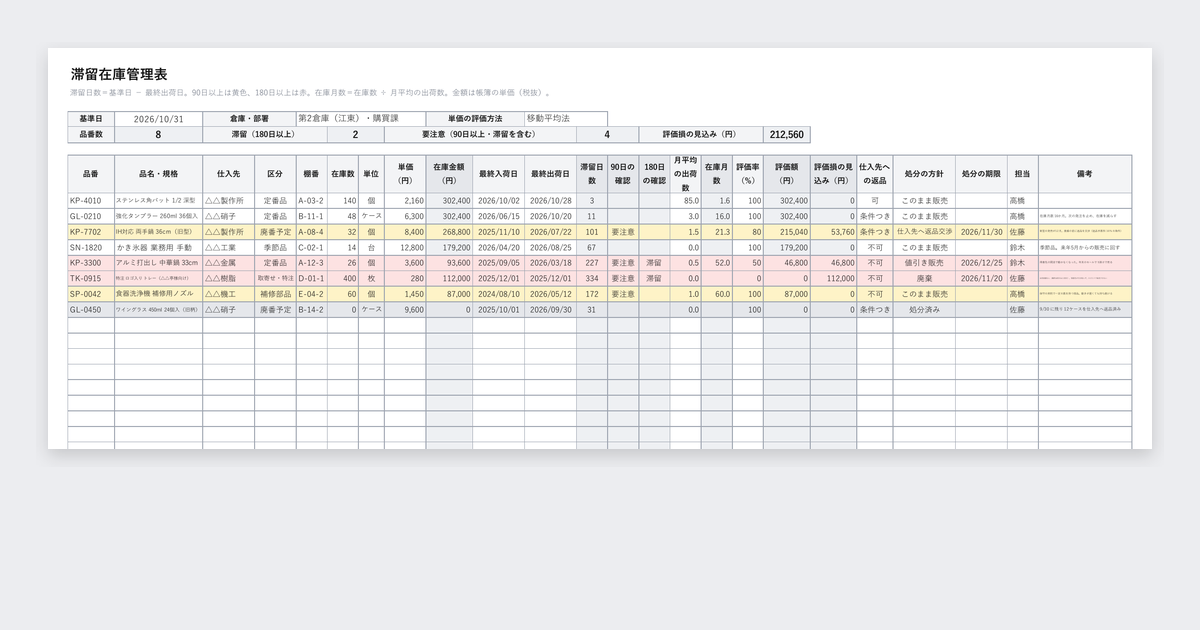Image resolution: width=1200 pixels, height=630 pixels.
Task: Click the 補修部品 category cell
Action: coord(275,294)
